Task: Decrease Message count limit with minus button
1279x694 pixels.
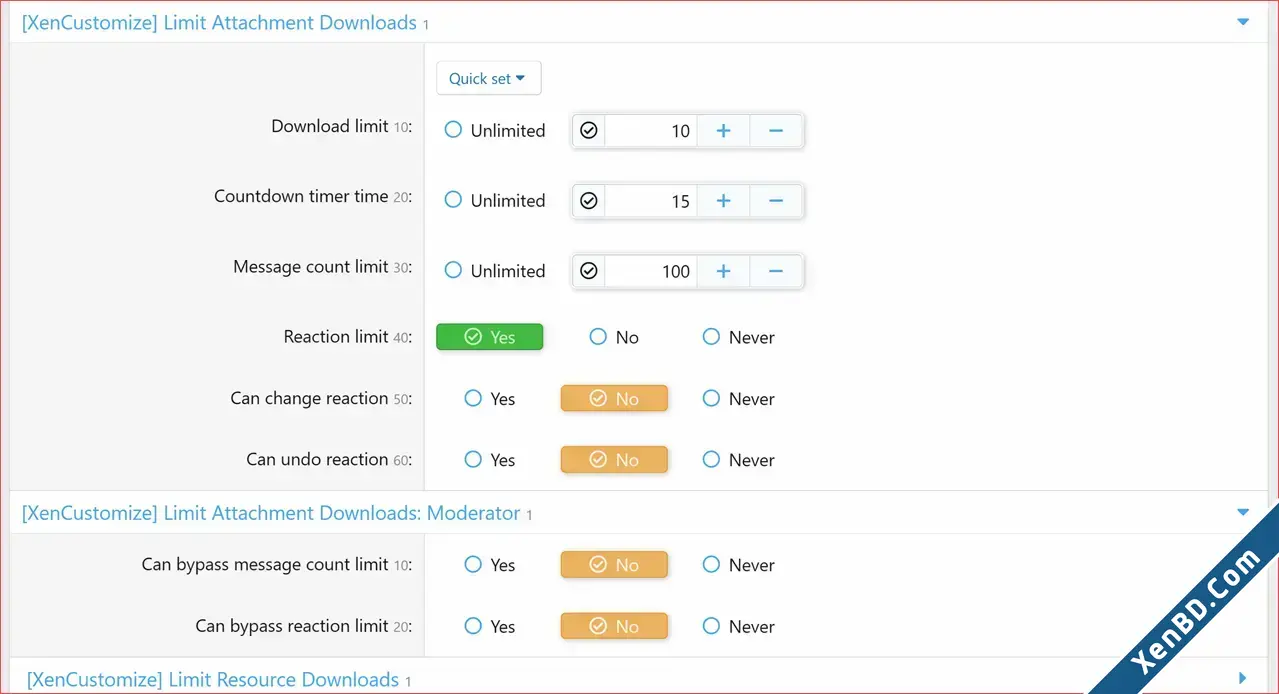Action: [x=776, y=271]
